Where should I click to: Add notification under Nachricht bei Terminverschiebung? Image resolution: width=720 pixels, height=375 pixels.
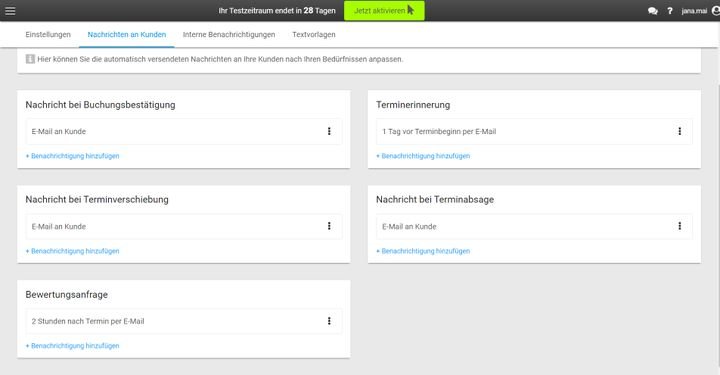[x=73, y=251]
